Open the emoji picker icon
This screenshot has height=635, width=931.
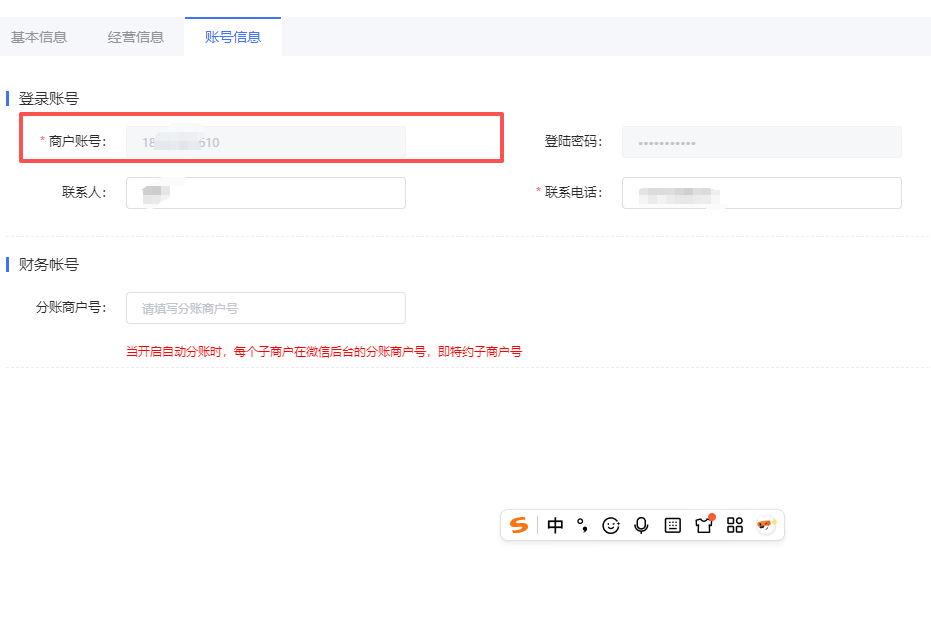coord(611,525)
